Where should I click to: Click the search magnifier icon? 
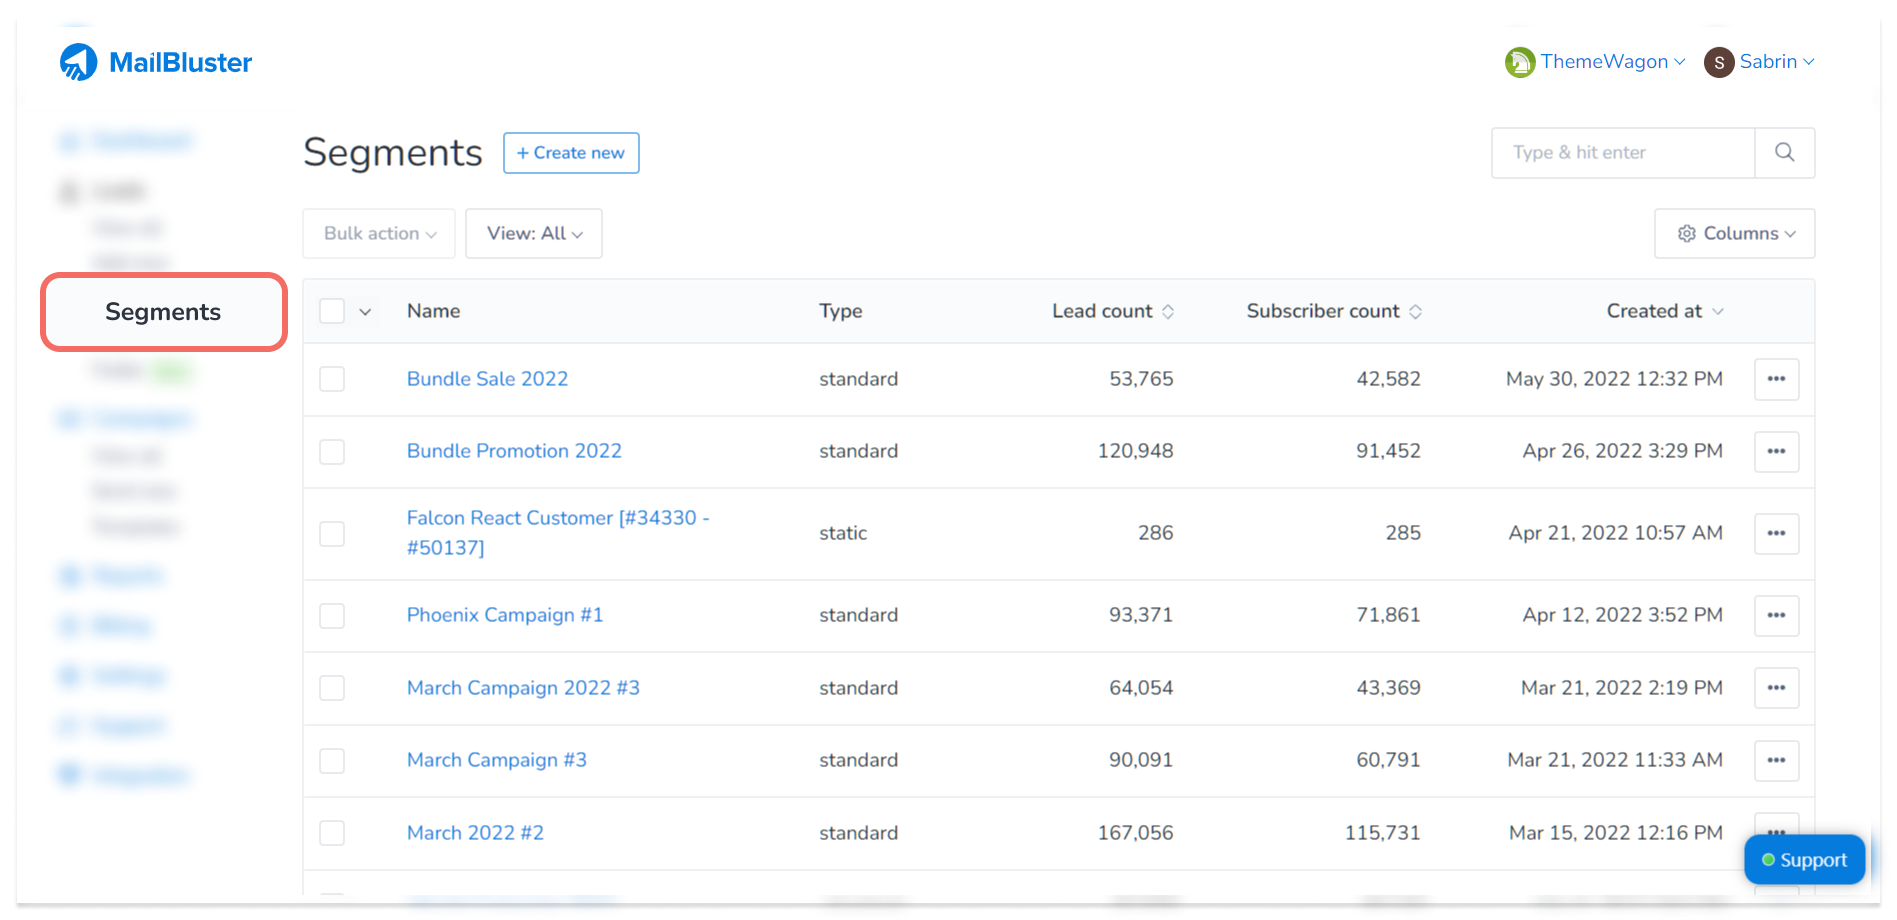pos(1784,153)
